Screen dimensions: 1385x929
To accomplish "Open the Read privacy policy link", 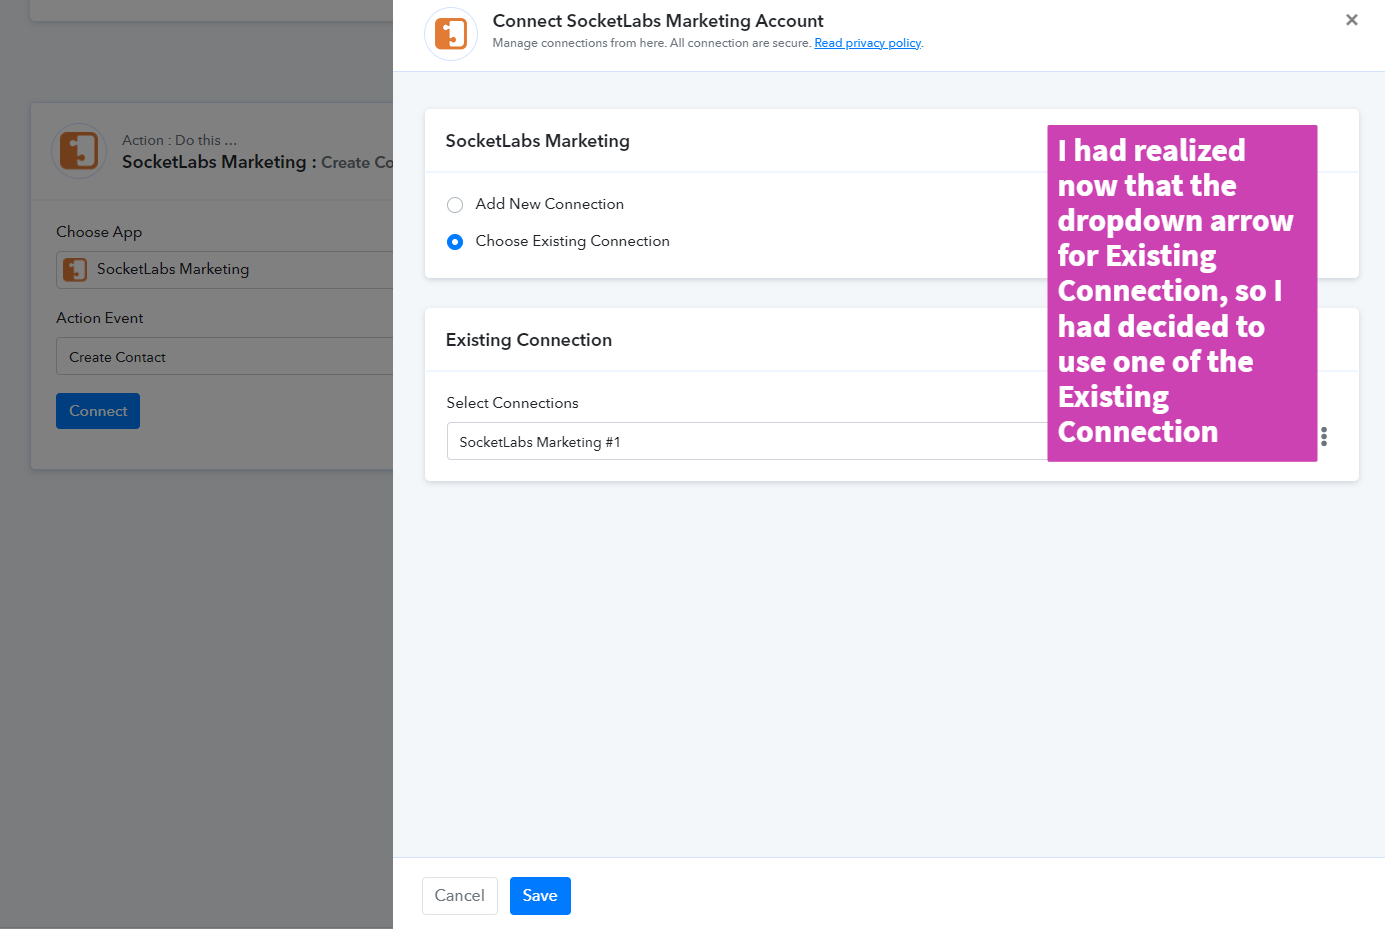I will coord(867,43).
